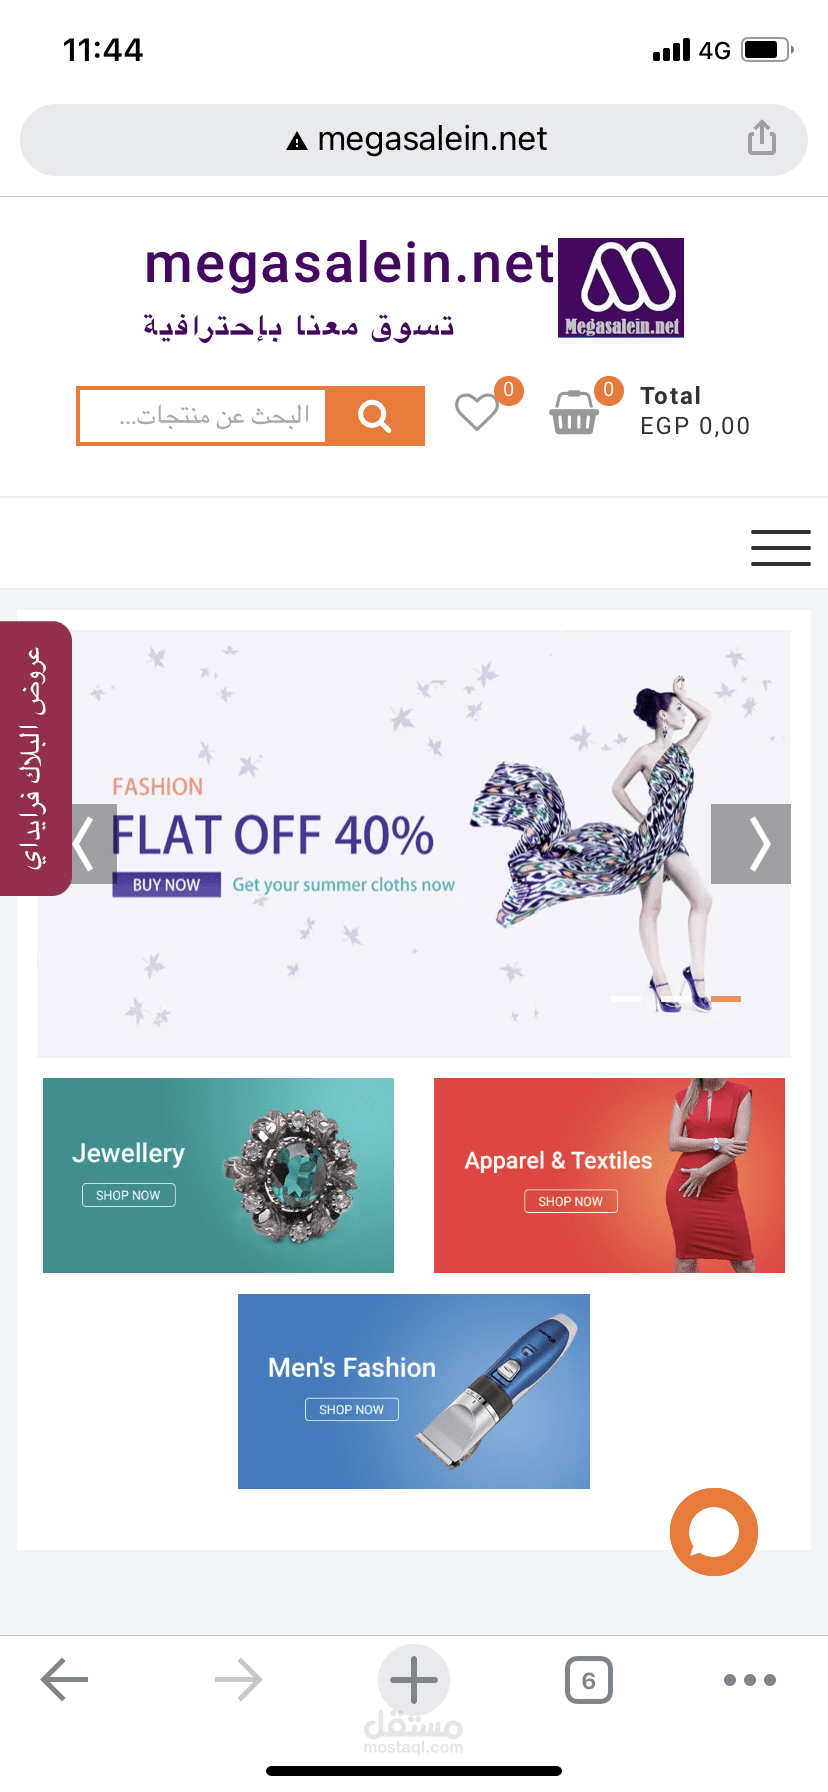Click SHOP NOW under Apparel & Textiles
Viewport: 828px width, 1792px height.
[x=571, y=1201]
